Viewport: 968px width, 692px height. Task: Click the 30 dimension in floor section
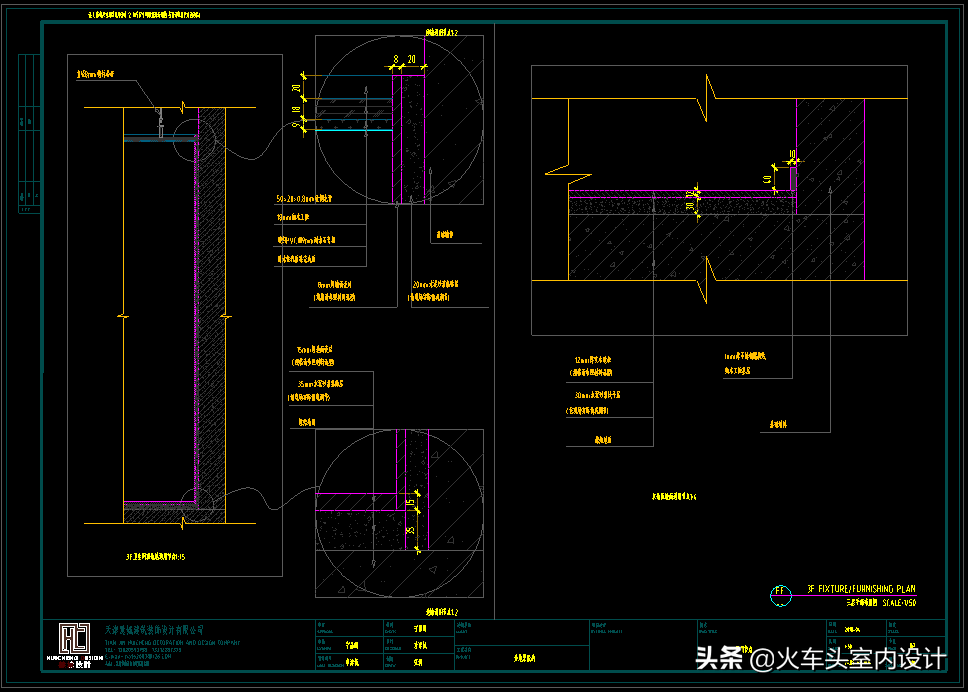click(x=690, y=206)
